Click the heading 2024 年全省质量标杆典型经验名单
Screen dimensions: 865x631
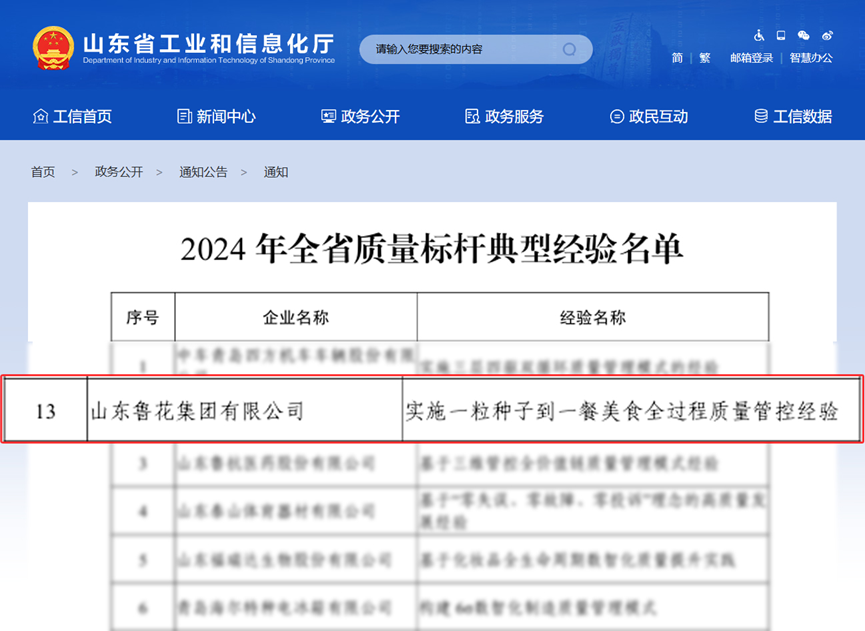(x=432, y=249)
